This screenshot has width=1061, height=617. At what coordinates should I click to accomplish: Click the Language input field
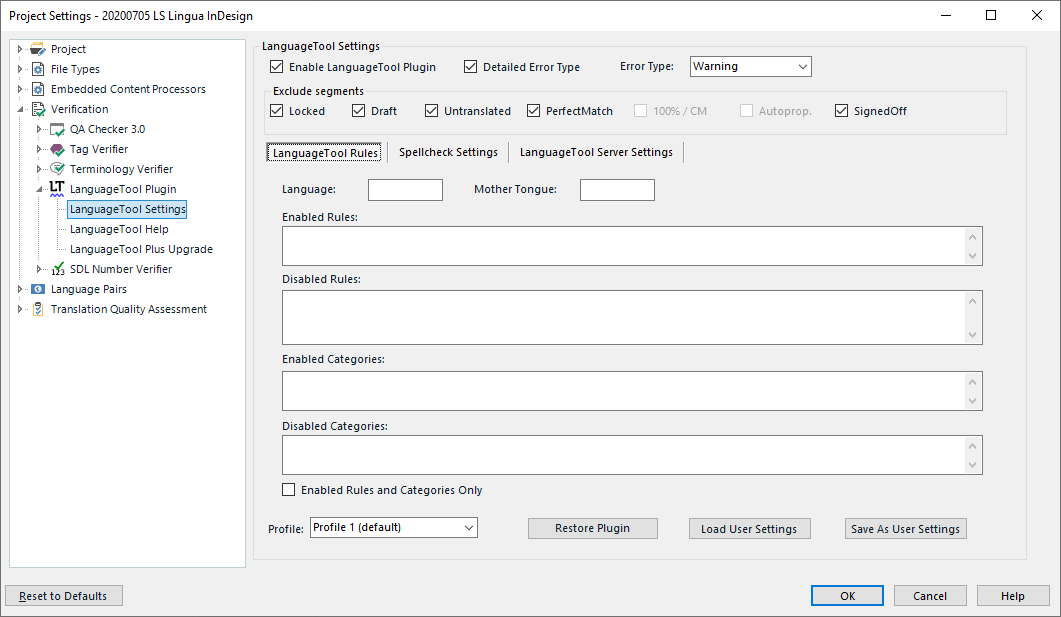click(405, 190)
